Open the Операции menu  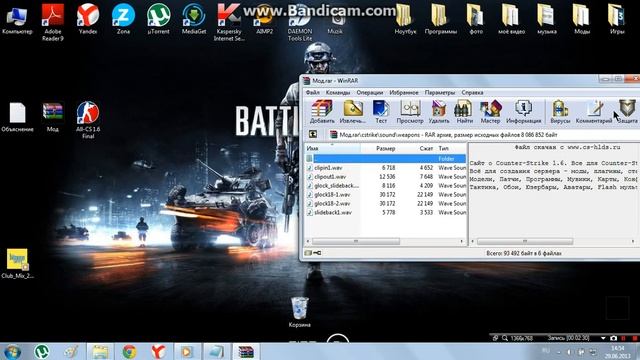(x=370, y=93)
